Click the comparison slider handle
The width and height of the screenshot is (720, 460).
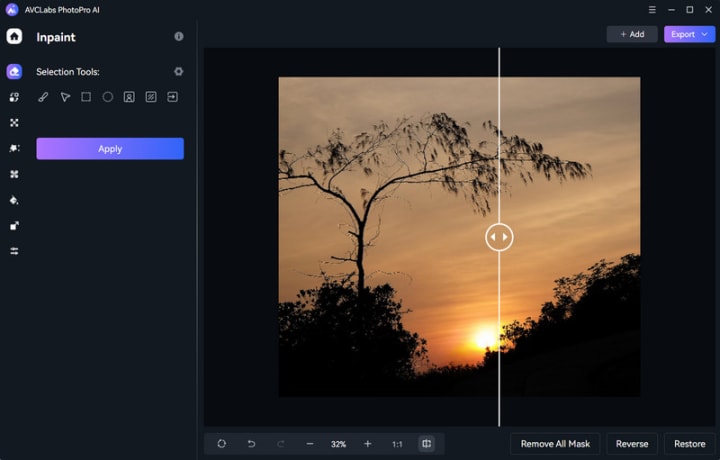click(x=499, y=237)
